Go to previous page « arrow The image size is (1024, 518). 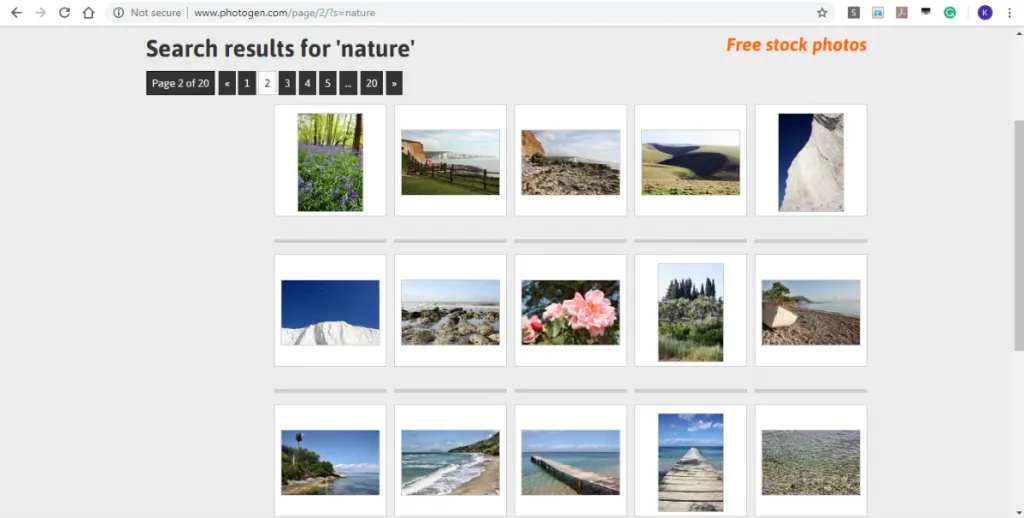click(x=227, y=83)
